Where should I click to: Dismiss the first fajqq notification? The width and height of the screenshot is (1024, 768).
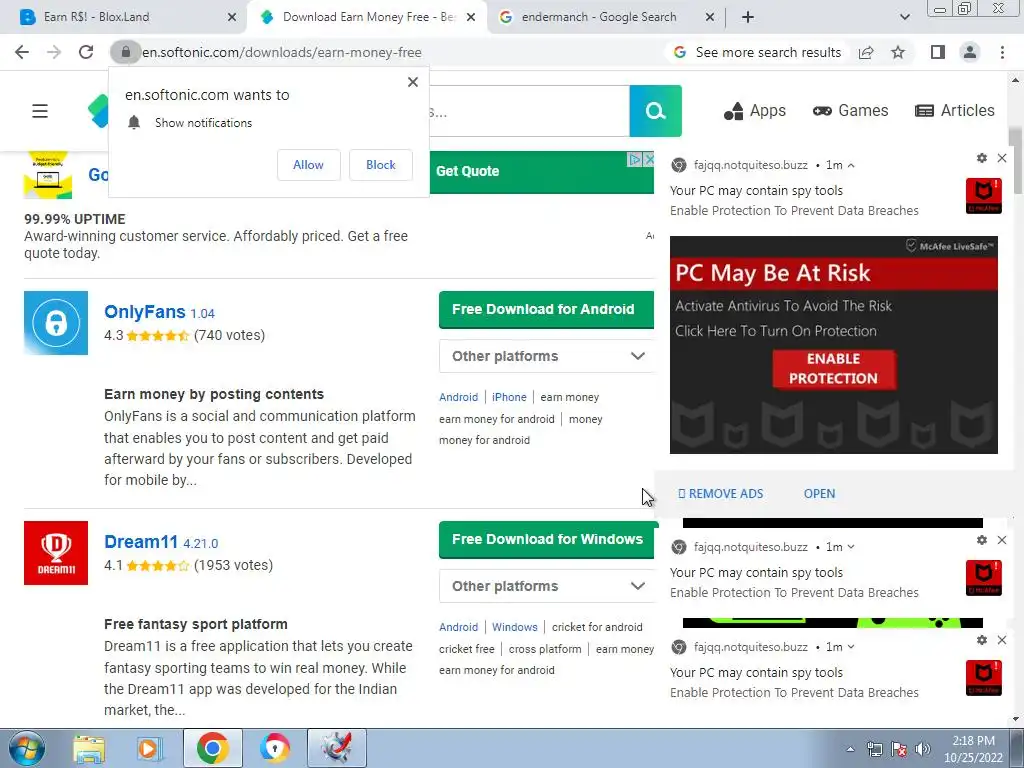point(1002,158)
